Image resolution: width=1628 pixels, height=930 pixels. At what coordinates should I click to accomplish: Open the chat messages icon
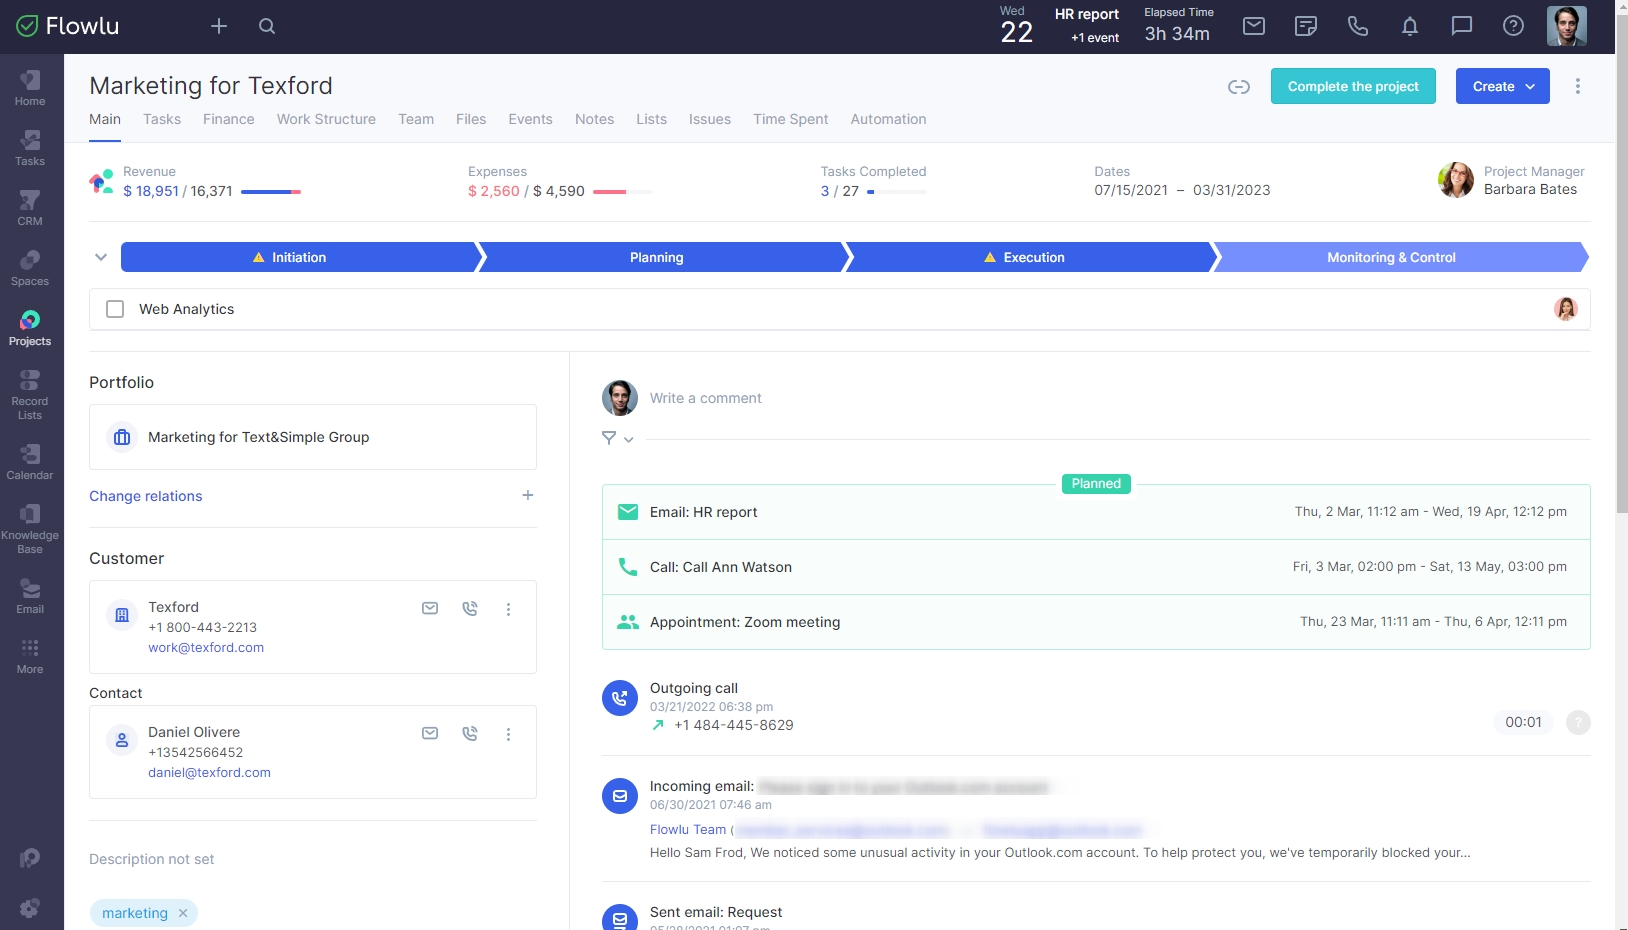pos(1462,26)
